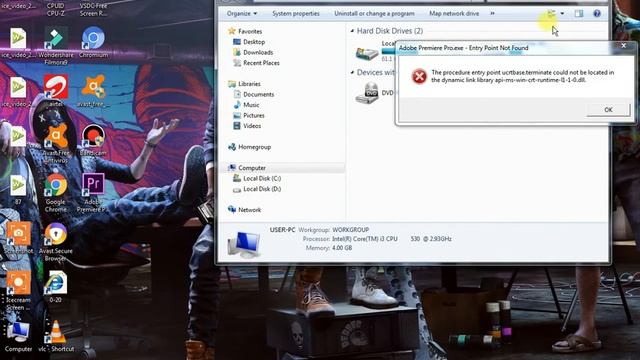Open the view options dropdown arrow
The height and width of the screenshot is (360, 640).
562,13
